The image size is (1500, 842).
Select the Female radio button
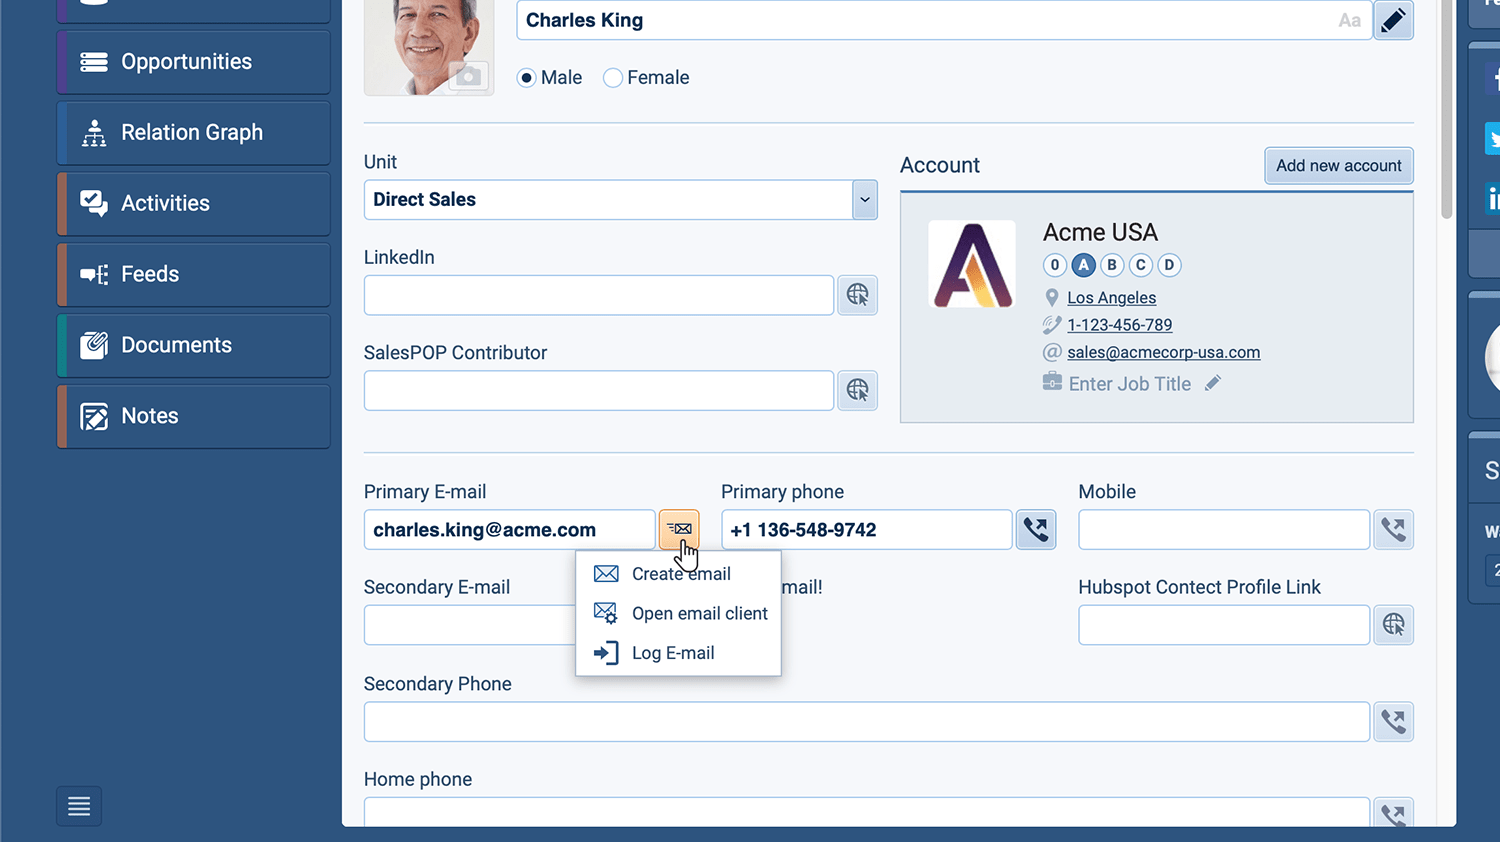pyautogui.click(x=613, y=78)
